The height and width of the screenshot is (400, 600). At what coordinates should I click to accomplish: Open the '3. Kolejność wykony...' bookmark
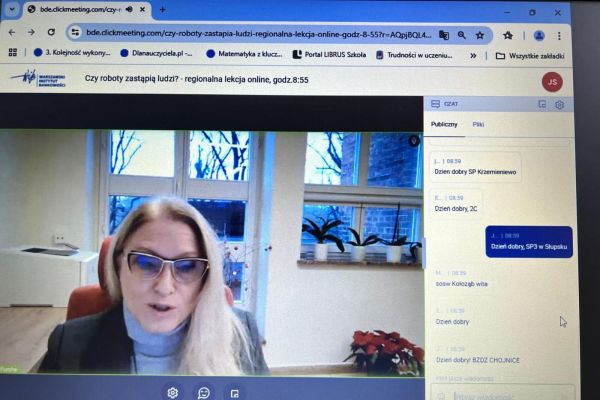(x=72, y=52)
